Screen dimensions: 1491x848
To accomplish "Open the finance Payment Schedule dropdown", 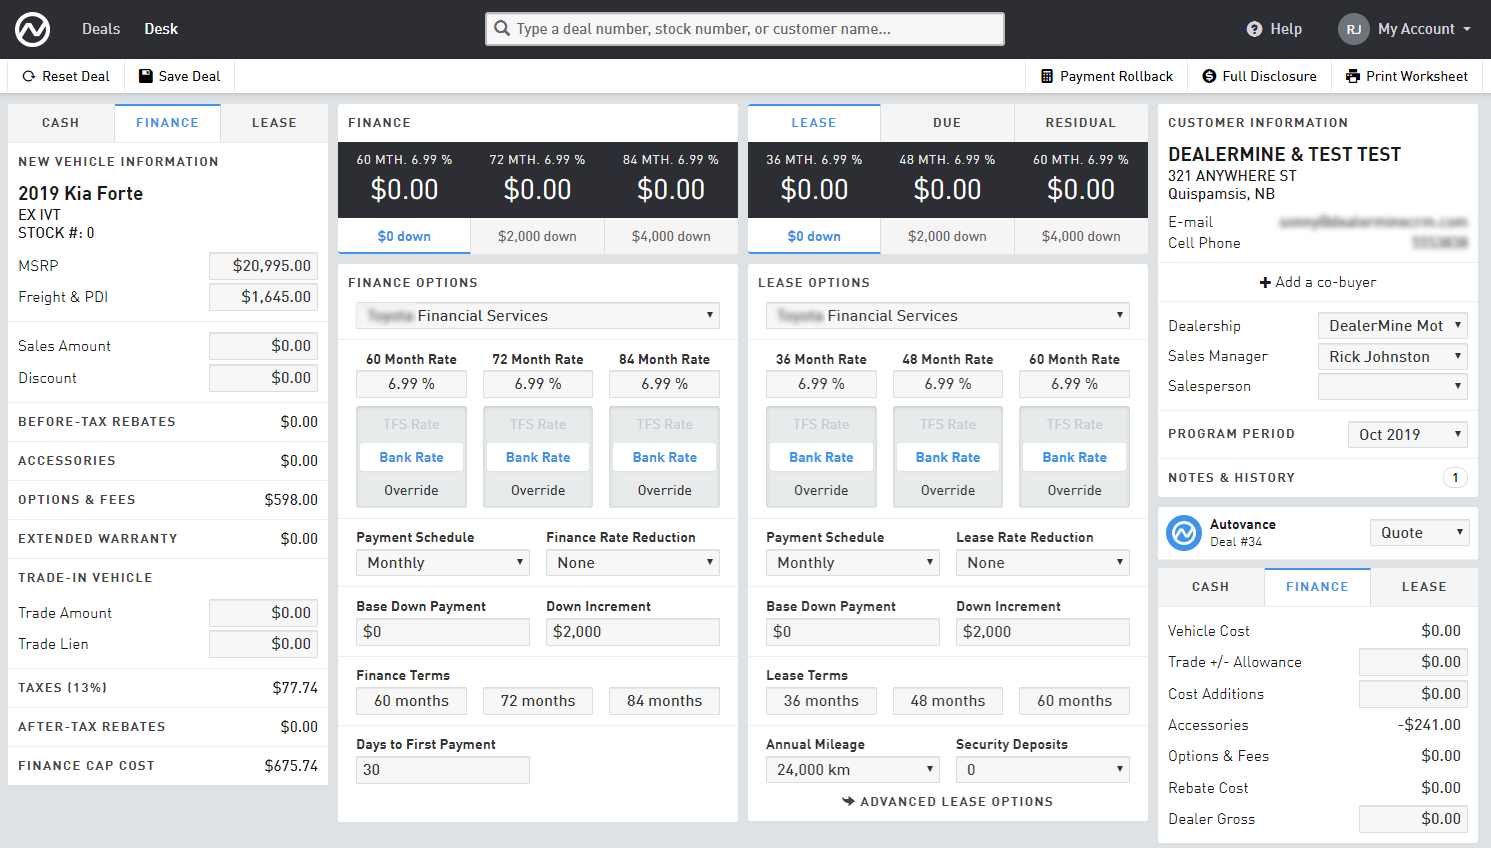I will 441,563.
